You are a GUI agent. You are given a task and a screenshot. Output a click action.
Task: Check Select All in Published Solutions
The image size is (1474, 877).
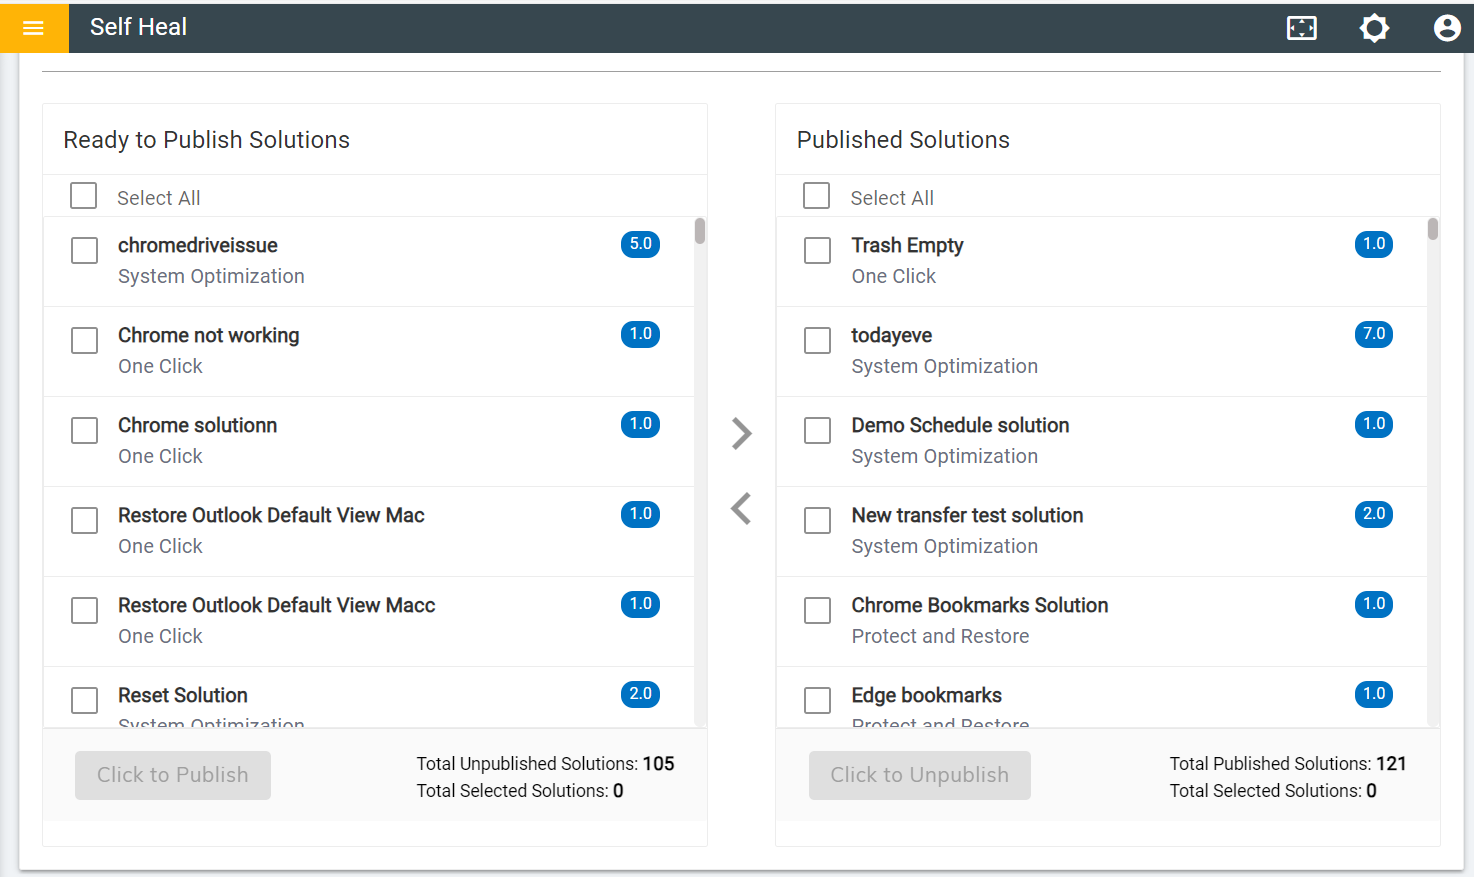pos(817,196)
